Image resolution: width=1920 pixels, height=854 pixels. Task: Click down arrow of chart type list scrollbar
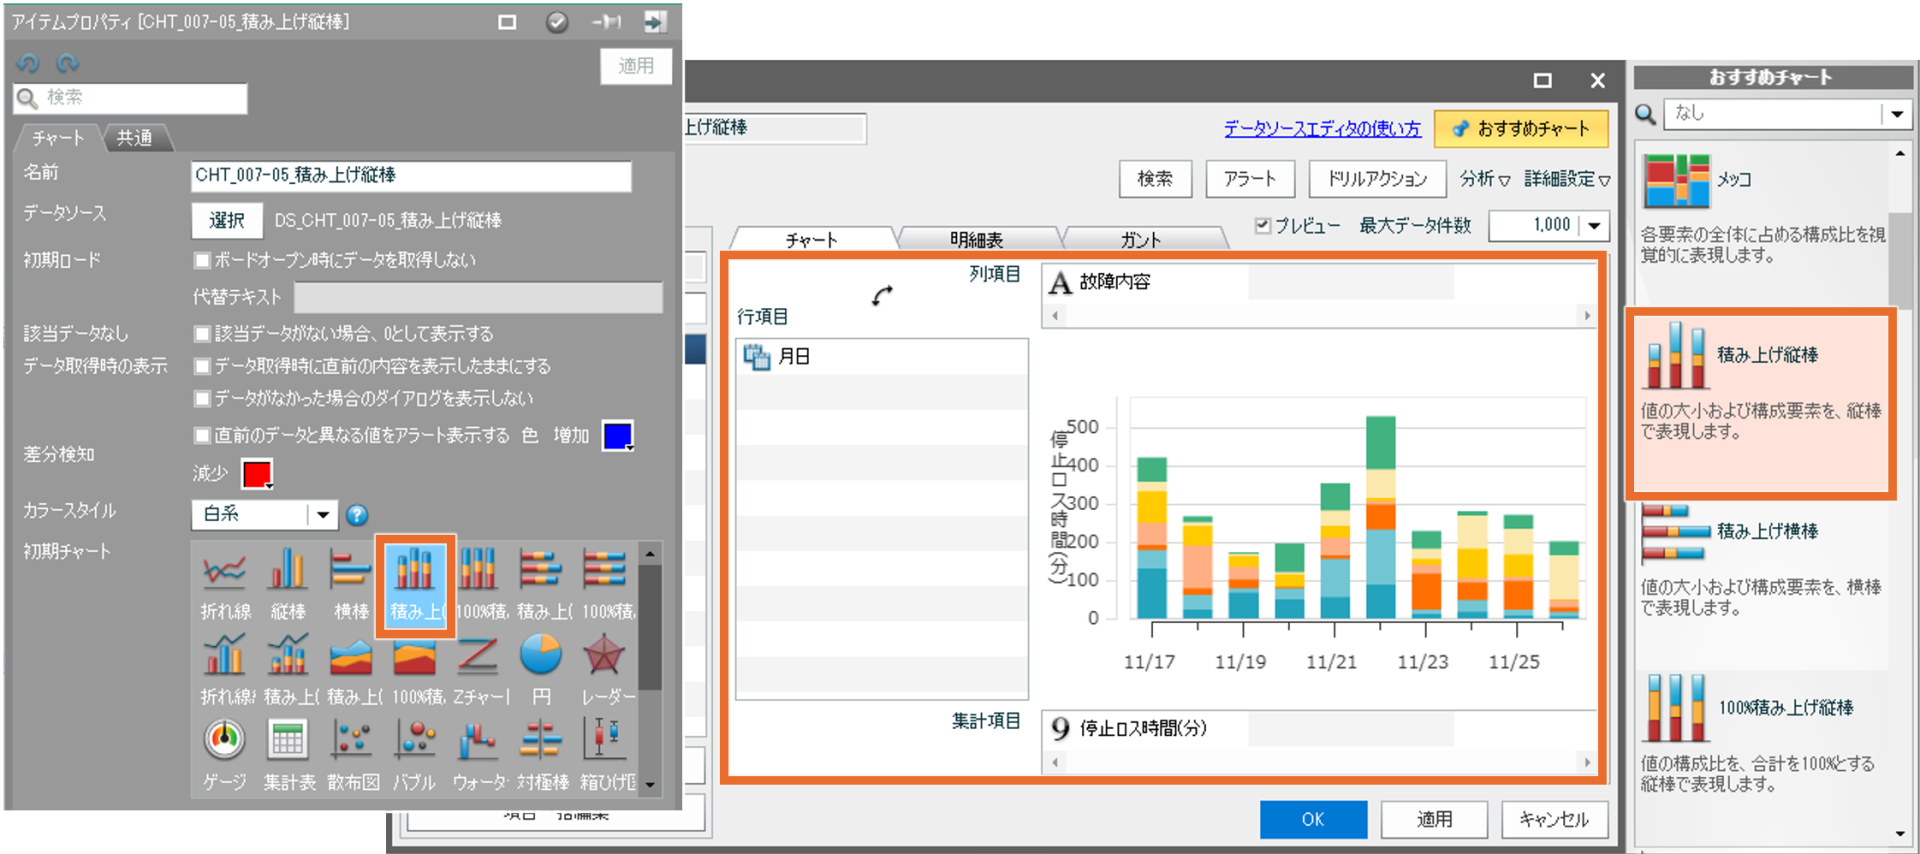click(651, 785)
